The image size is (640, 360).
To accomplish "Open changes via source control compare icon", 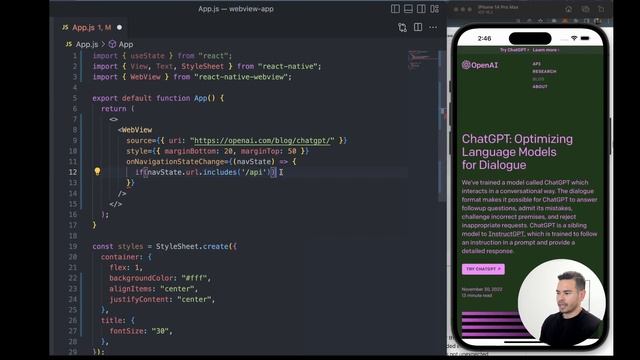I will coord(402,27).
